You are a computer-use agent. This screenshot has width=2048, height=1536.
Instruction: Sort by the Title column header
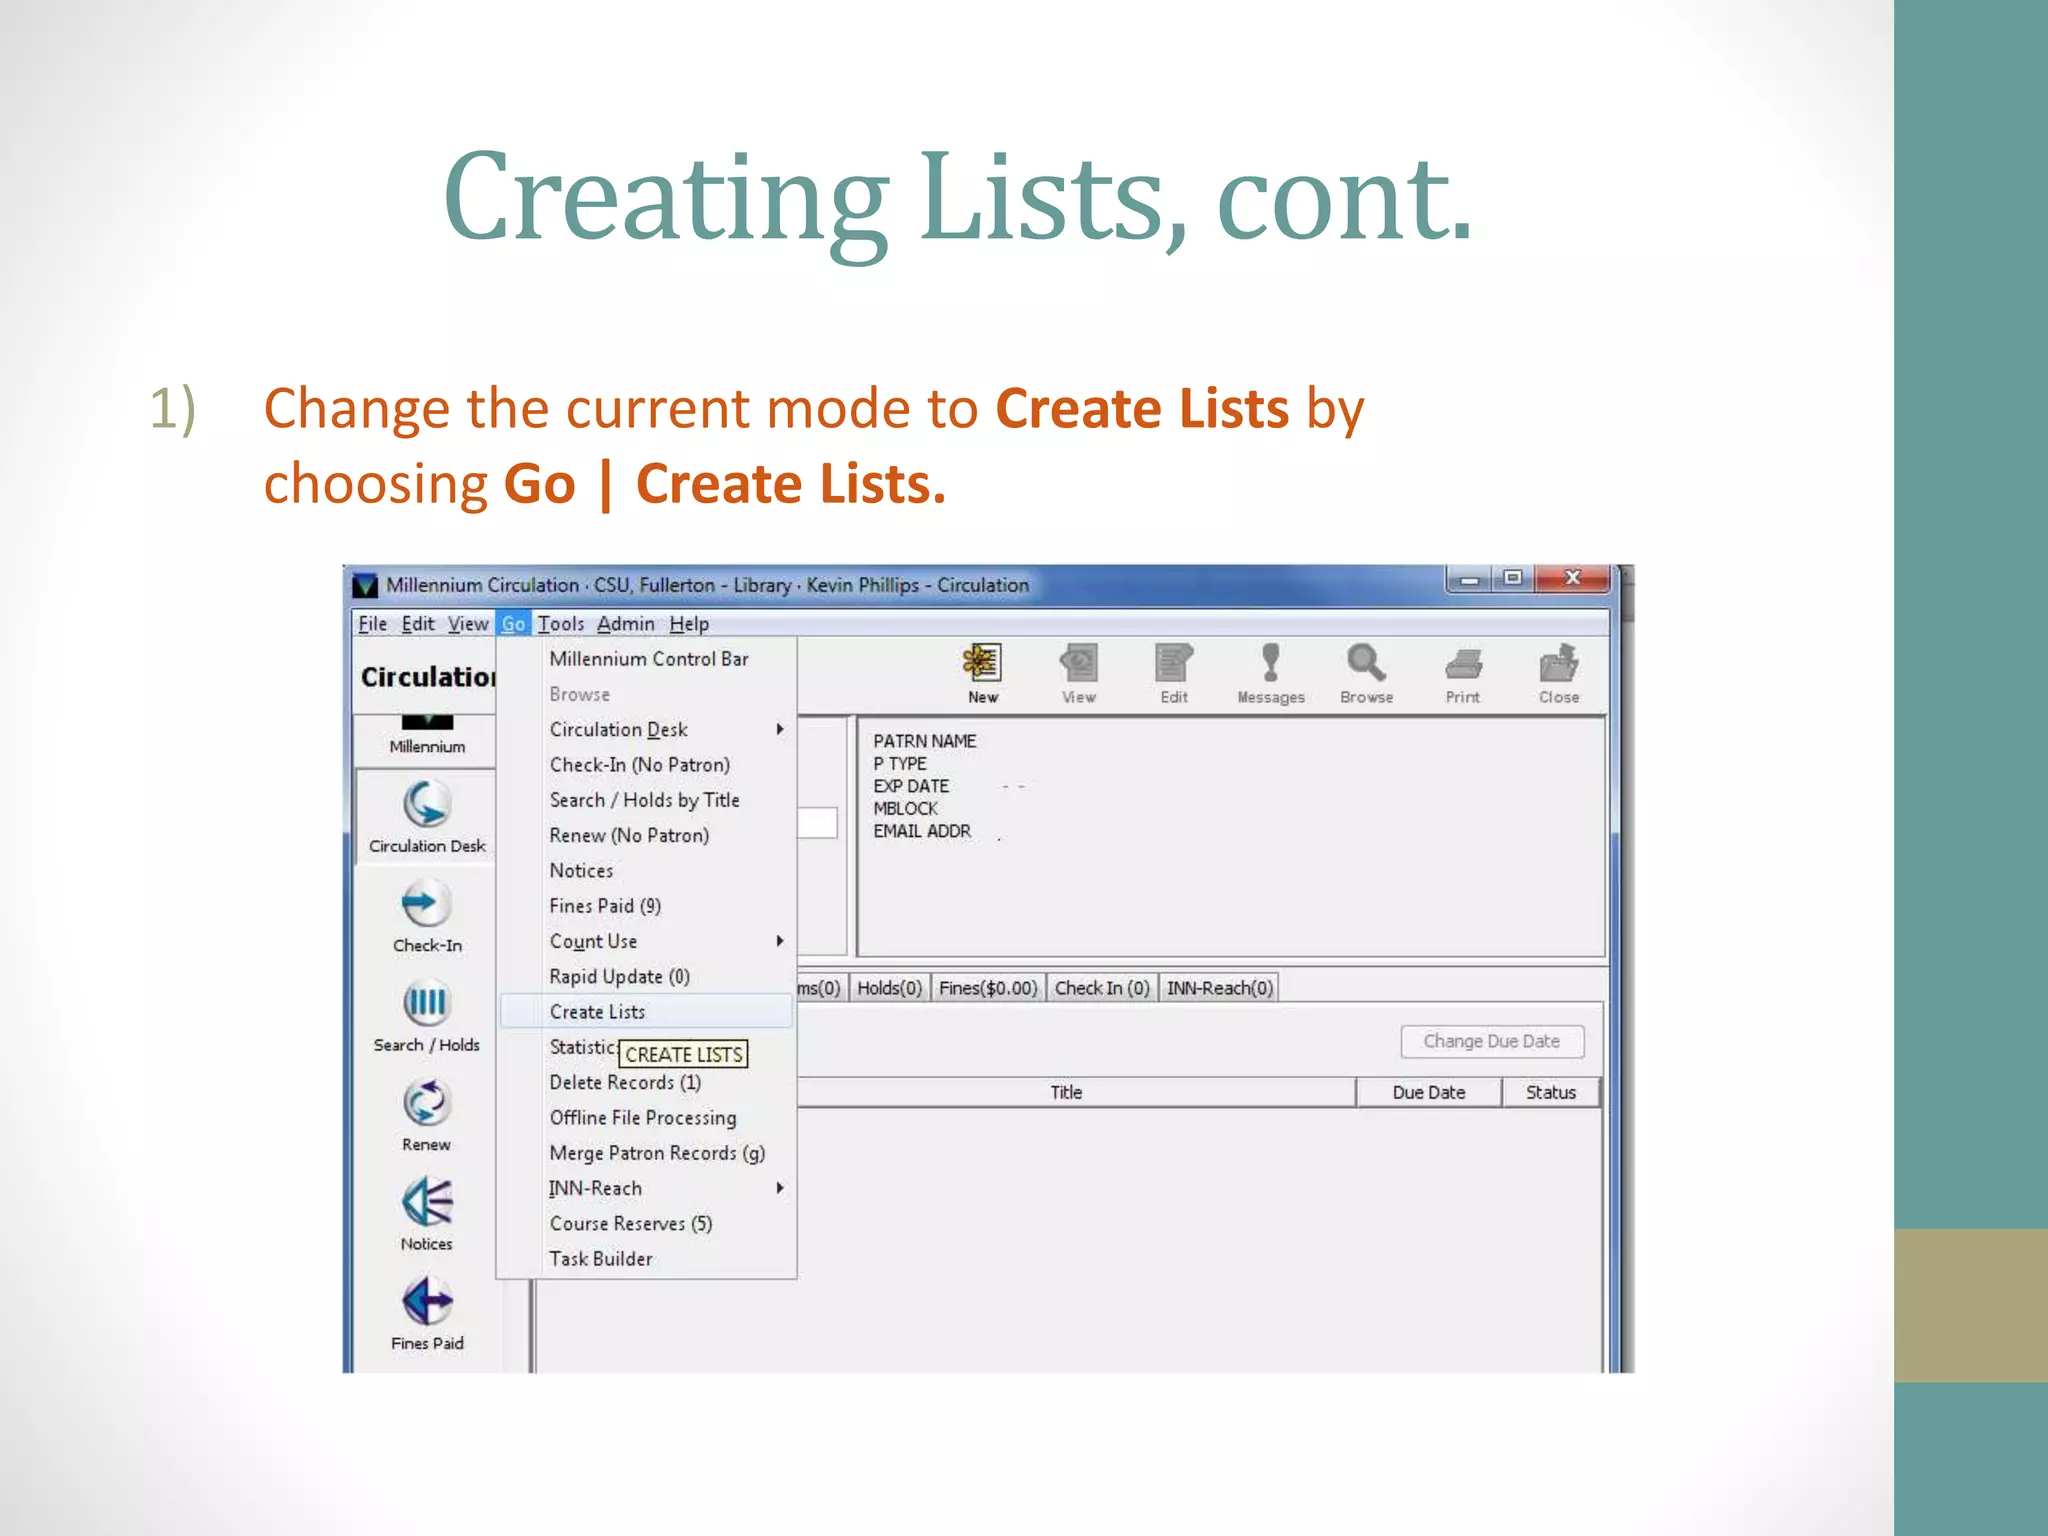pyautogui.click(x=1066, y=1093)
